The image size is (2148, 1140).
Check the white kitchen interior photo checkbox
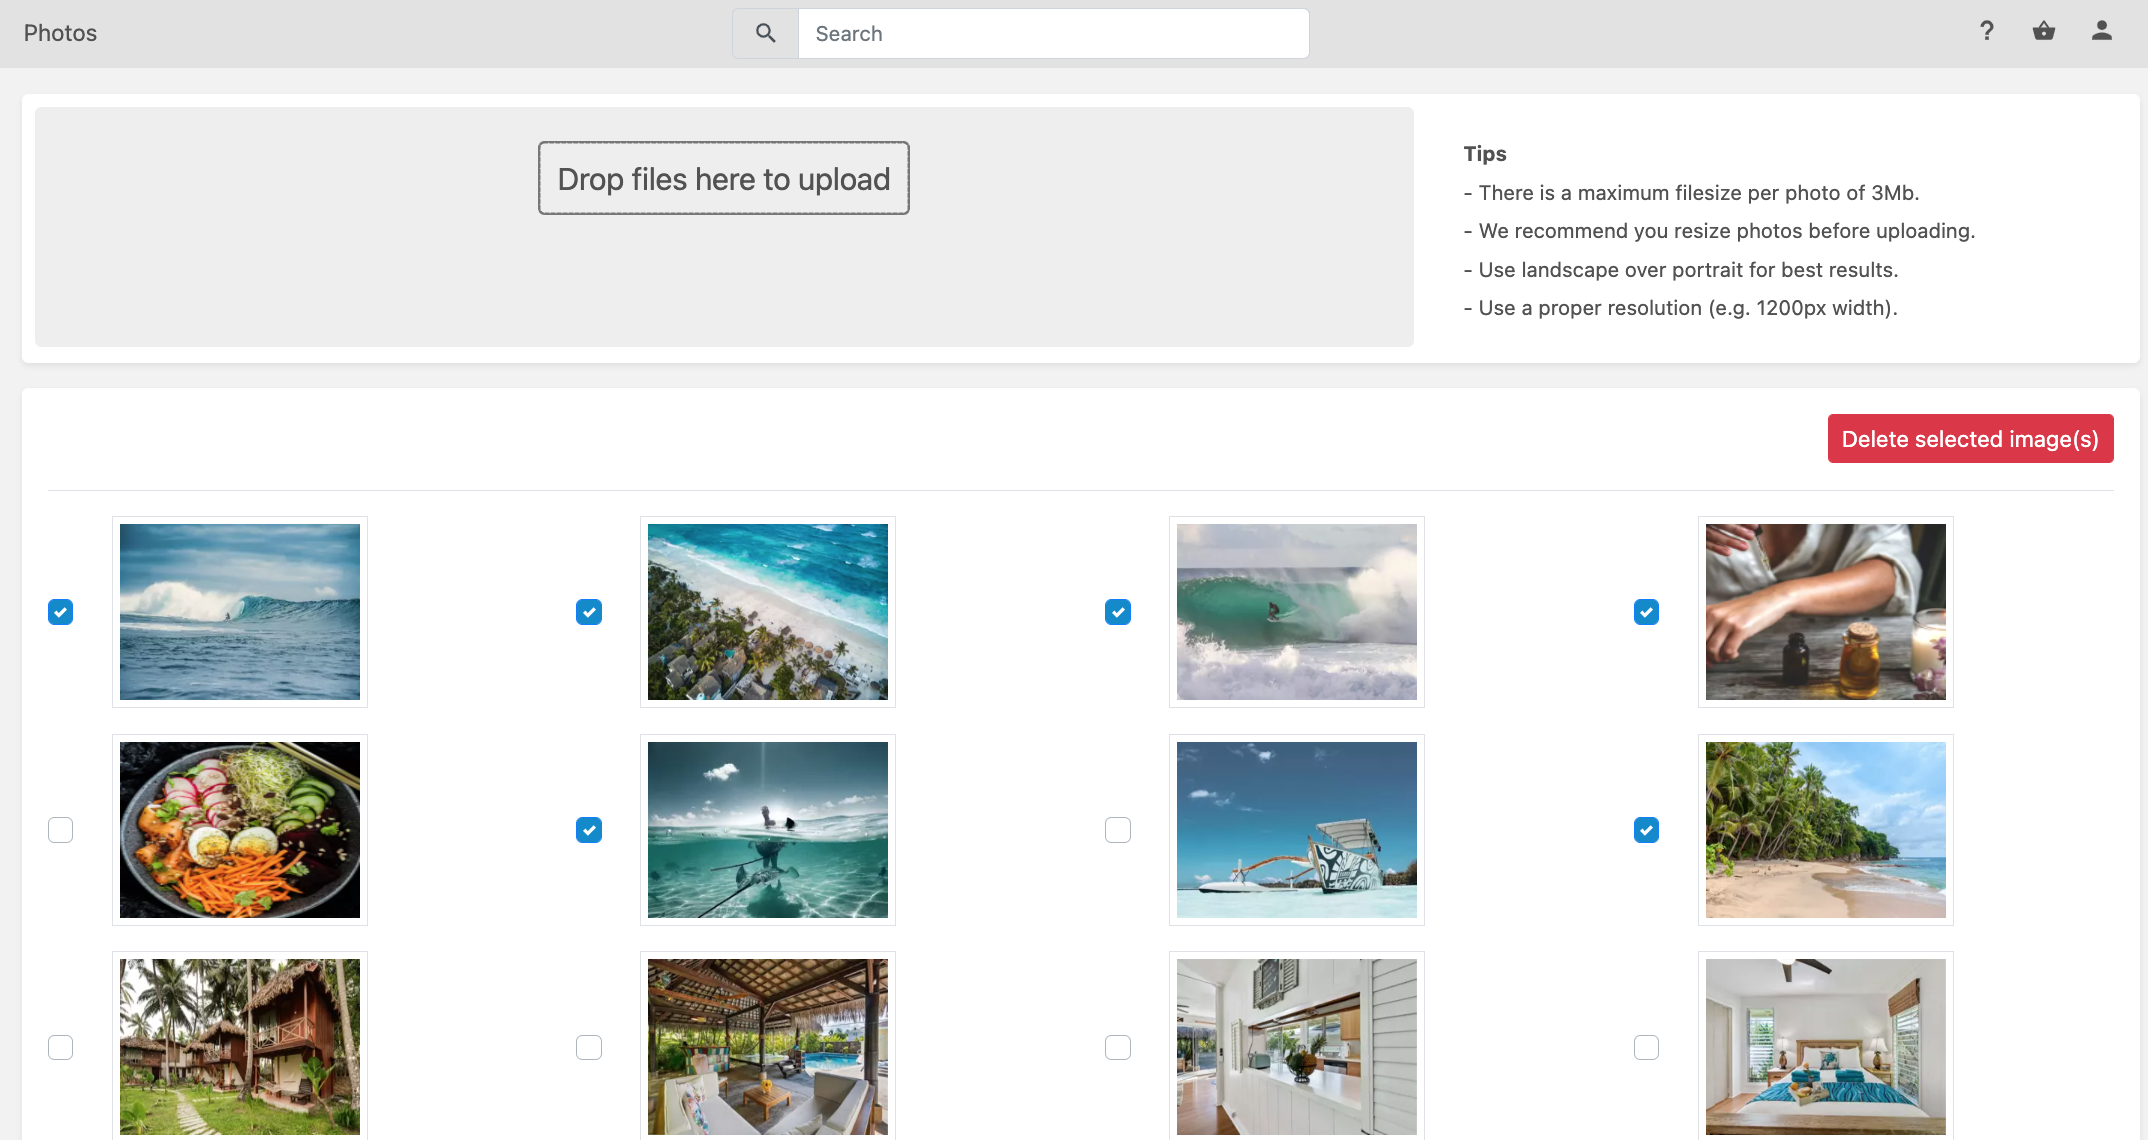(x=1118, y=1047)
